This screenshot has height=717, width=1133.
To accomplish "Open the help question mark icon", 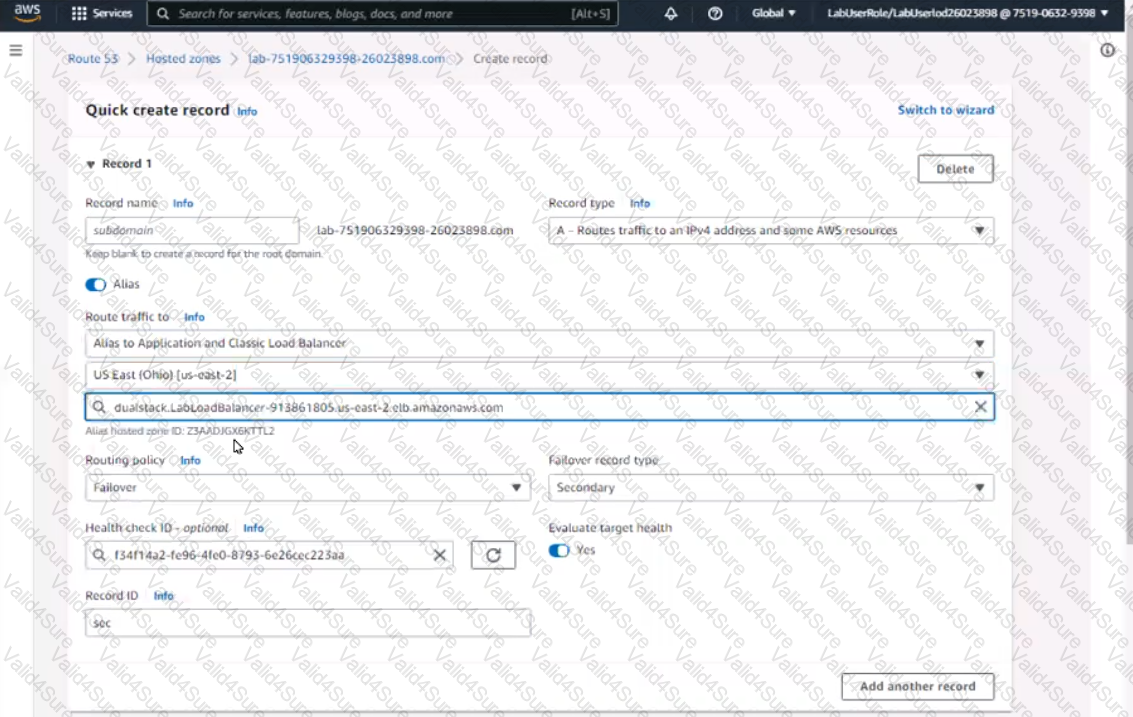I will tap(715, 14).
